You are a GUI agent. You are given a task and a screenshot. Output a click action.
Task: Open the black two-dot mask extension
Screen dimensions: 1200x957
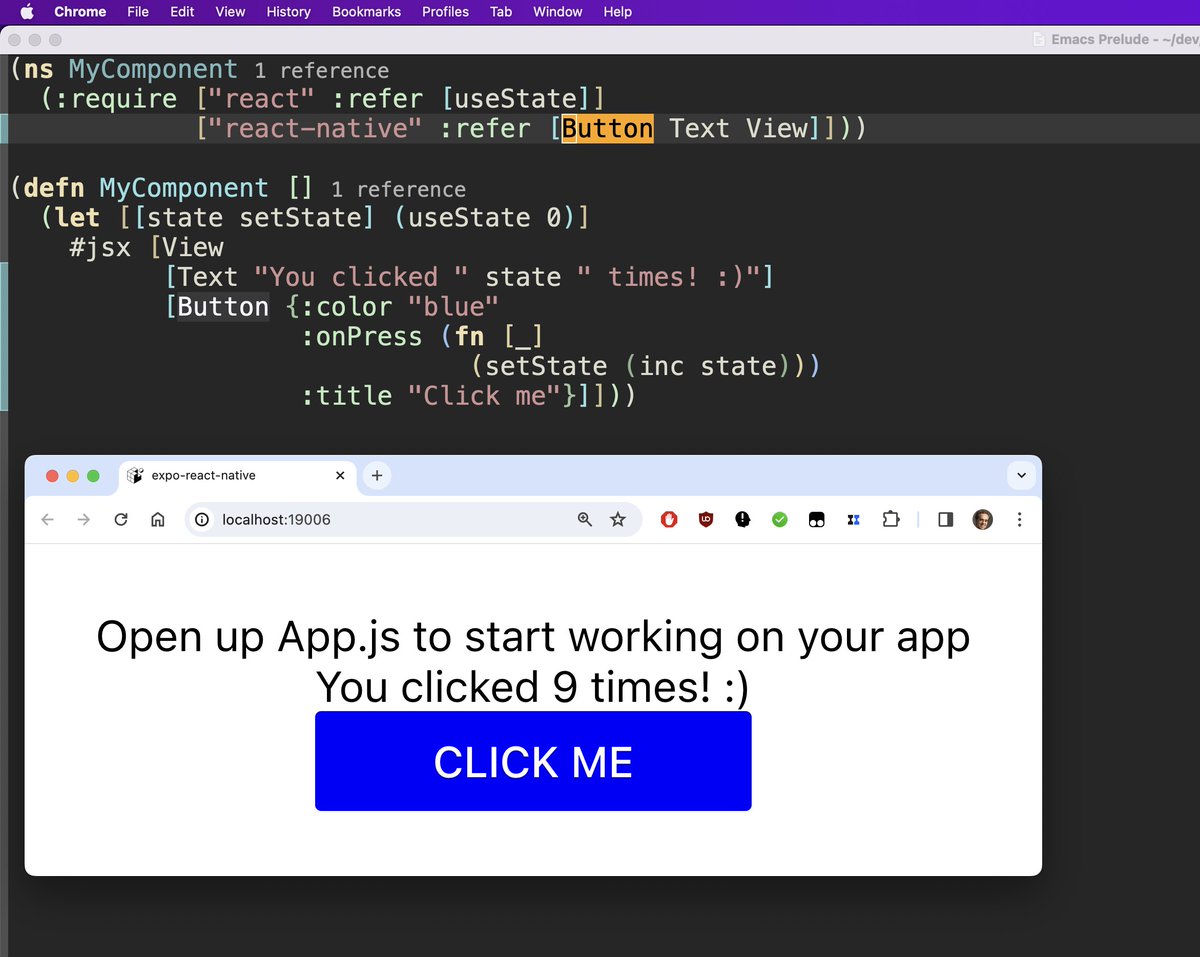tap(816, 519)
